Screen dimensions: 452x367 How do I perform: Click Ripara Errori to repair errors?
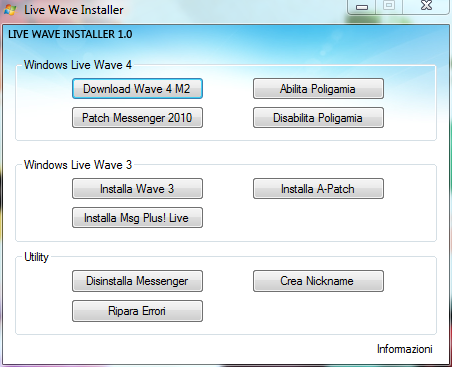pyautogui.click(x=137, y=311)
